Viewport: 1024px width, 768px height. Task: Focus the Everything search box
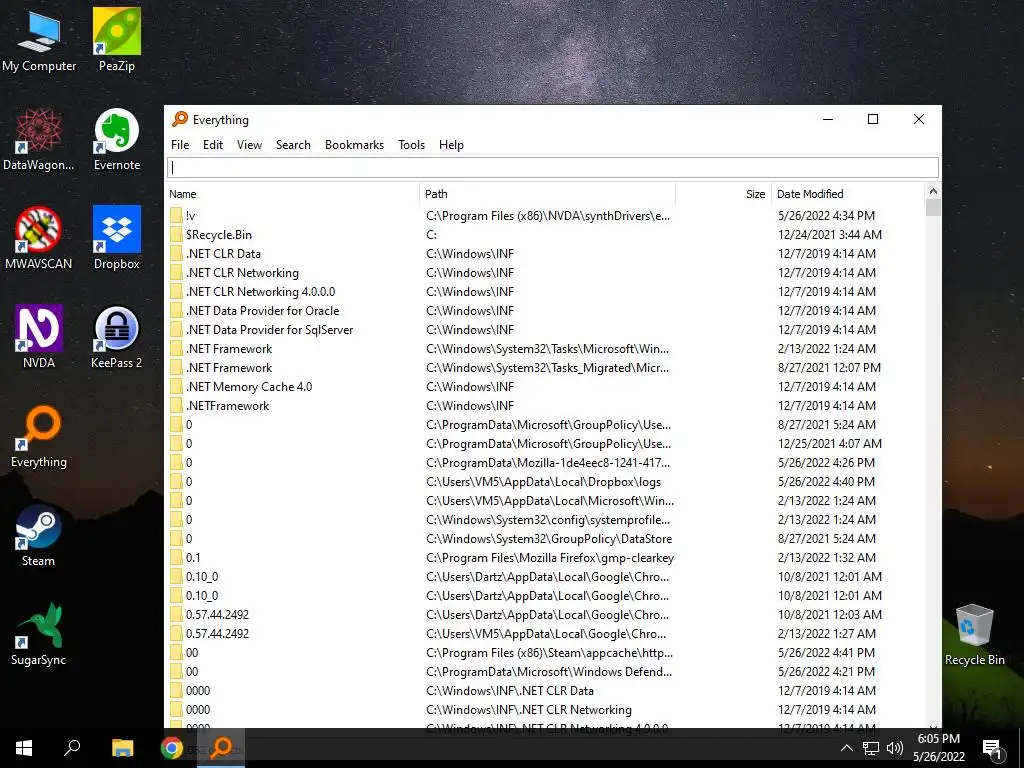(552, 168)
